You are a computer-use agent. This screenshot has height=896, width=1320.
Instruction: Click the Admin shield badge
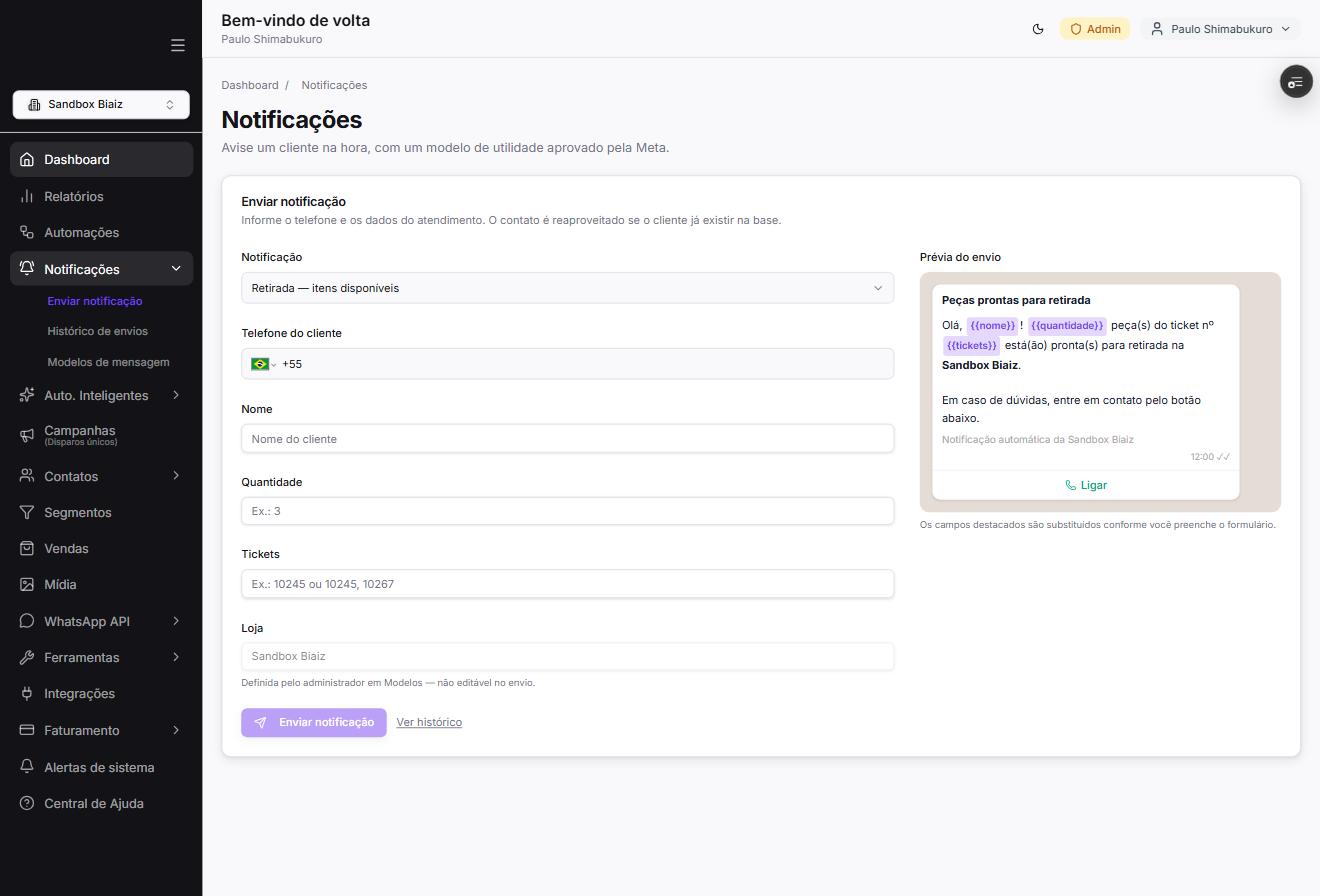pos(1095,29)
